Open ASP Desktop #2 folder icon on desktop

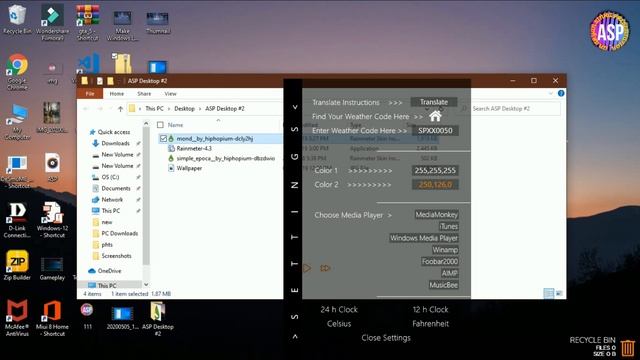pyautogui.click(x=158, y=318)
